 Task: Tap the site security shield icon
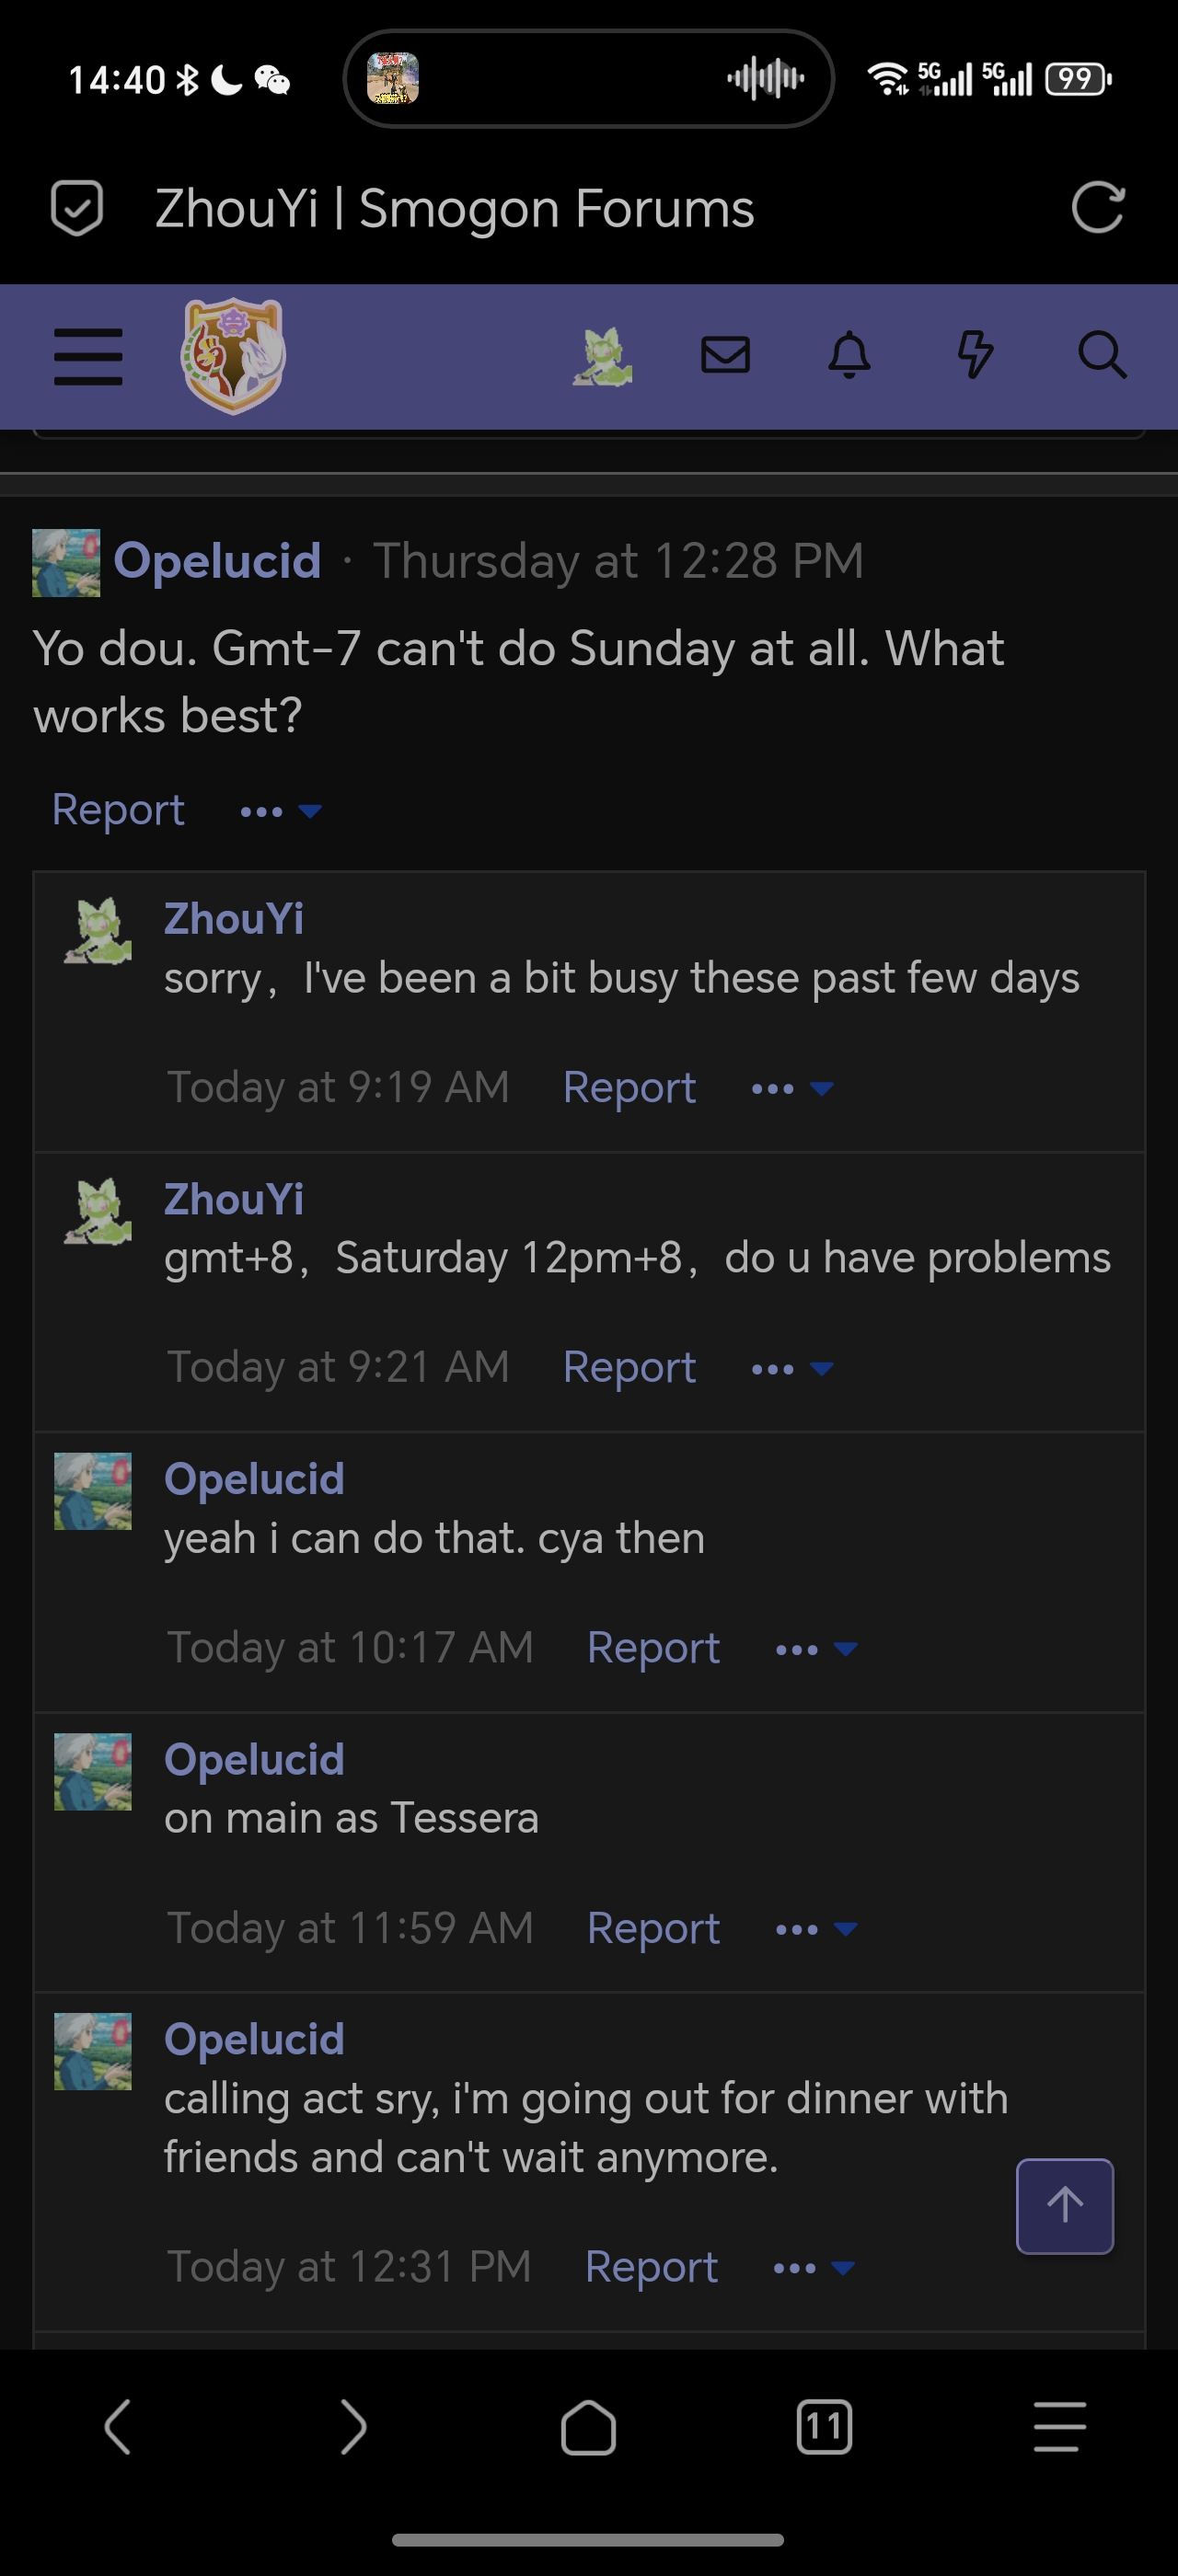click(x=77, y=208)
